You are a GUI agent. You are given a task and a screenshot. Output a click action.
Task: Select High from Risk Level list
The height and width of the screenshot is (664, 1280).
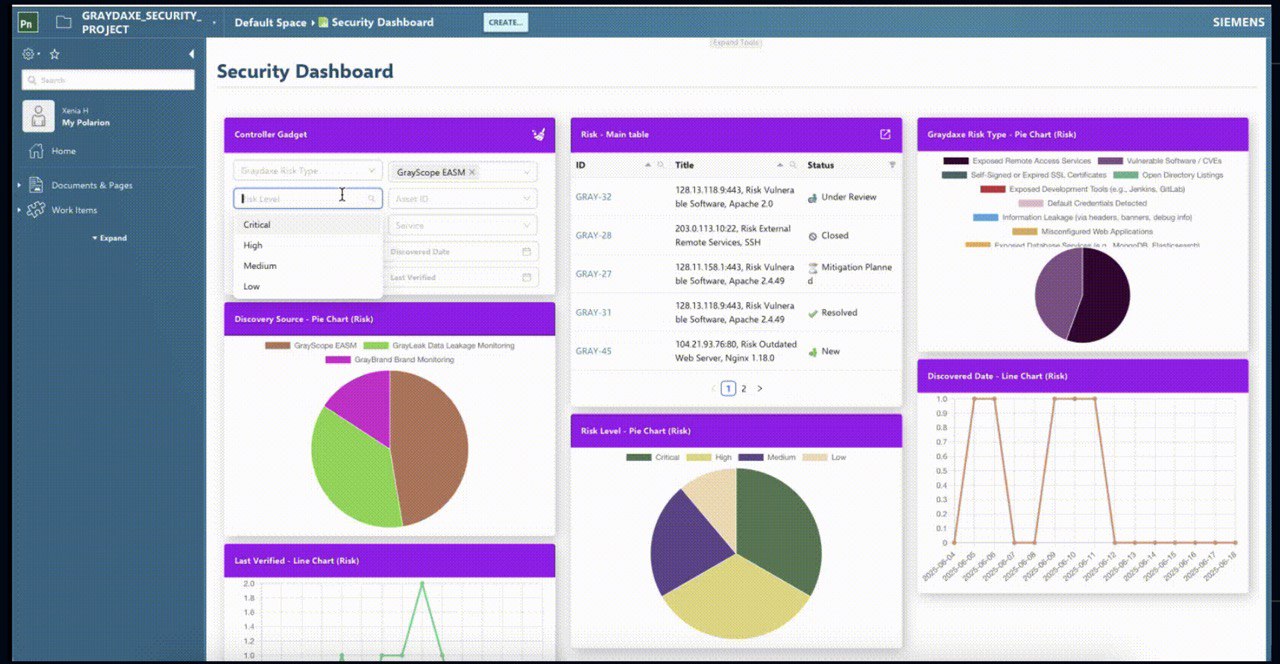click(308, 245)
